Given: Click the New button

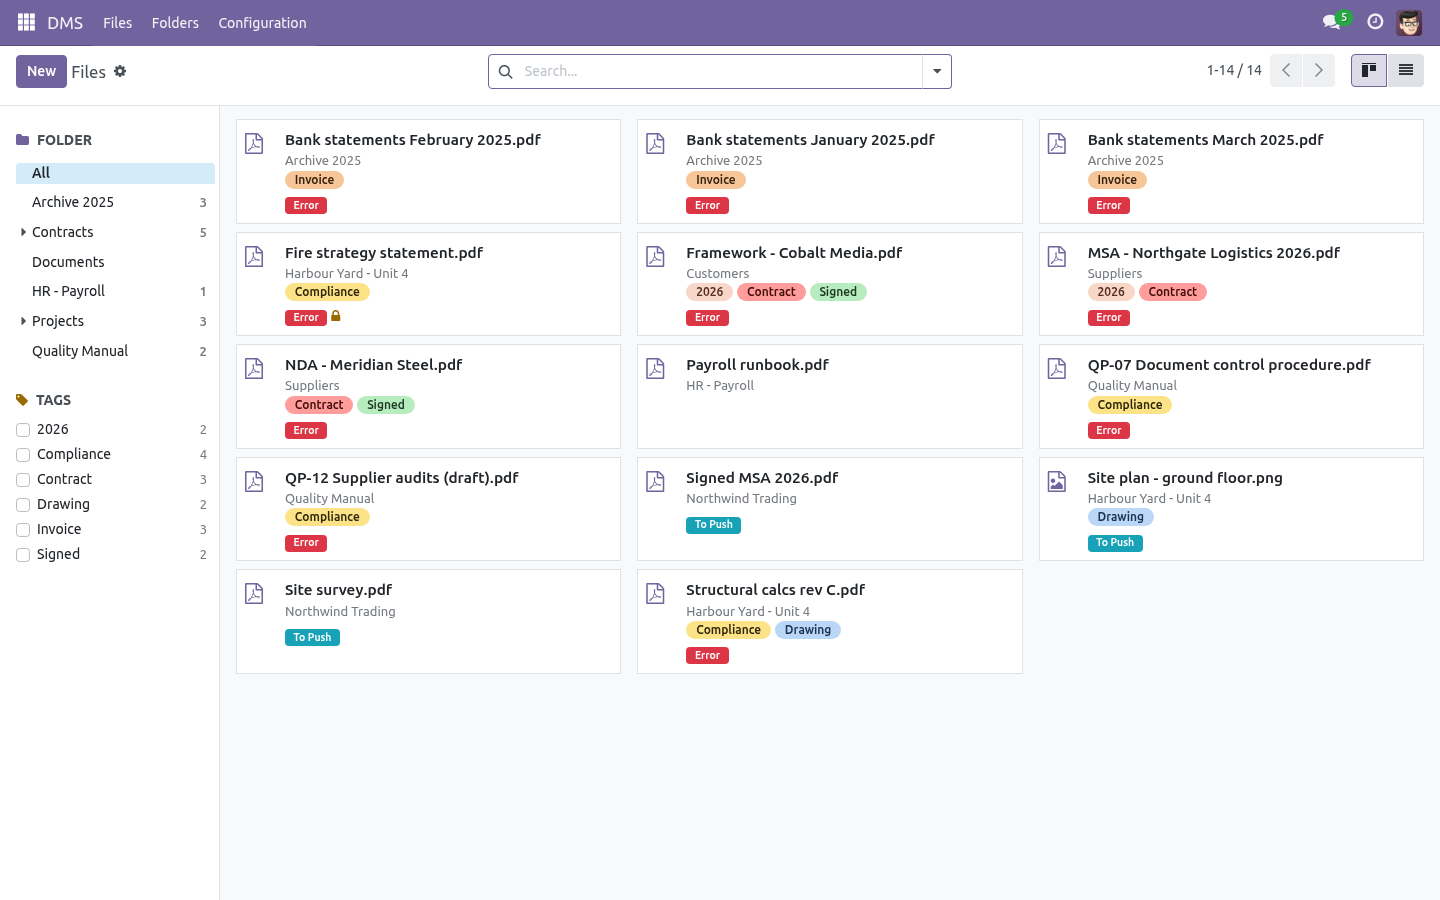Looking at the screenshot, I should tap(41, 71).
